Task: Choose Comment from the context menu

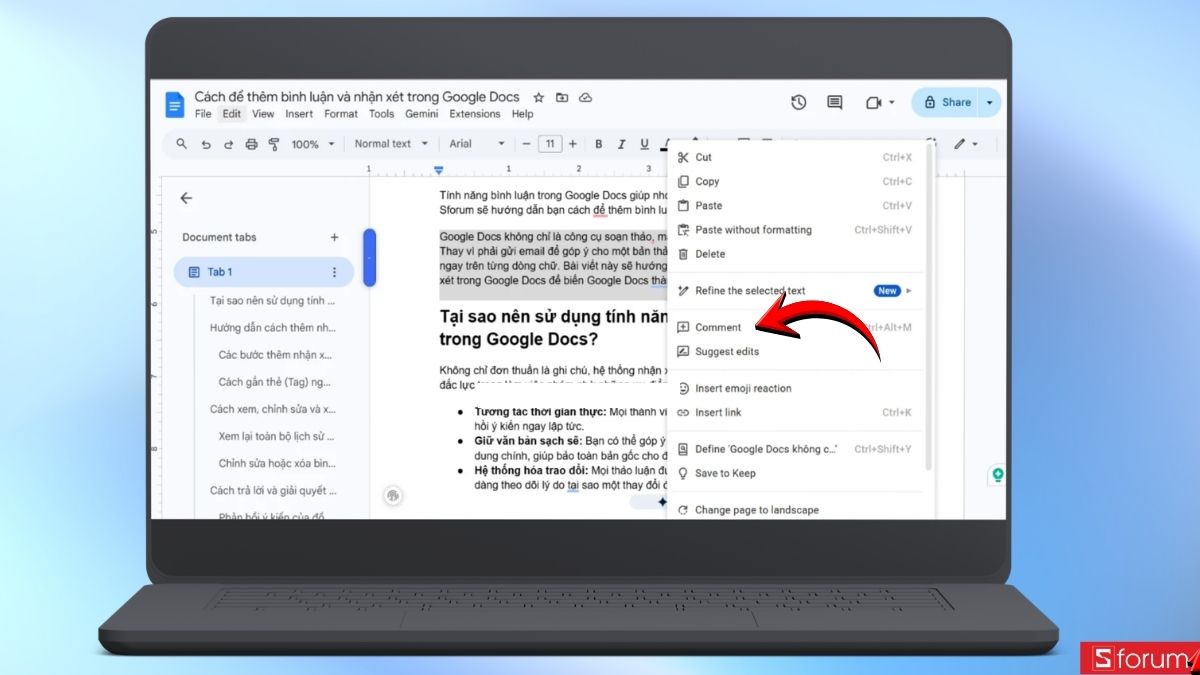Action: coord(795,327)
